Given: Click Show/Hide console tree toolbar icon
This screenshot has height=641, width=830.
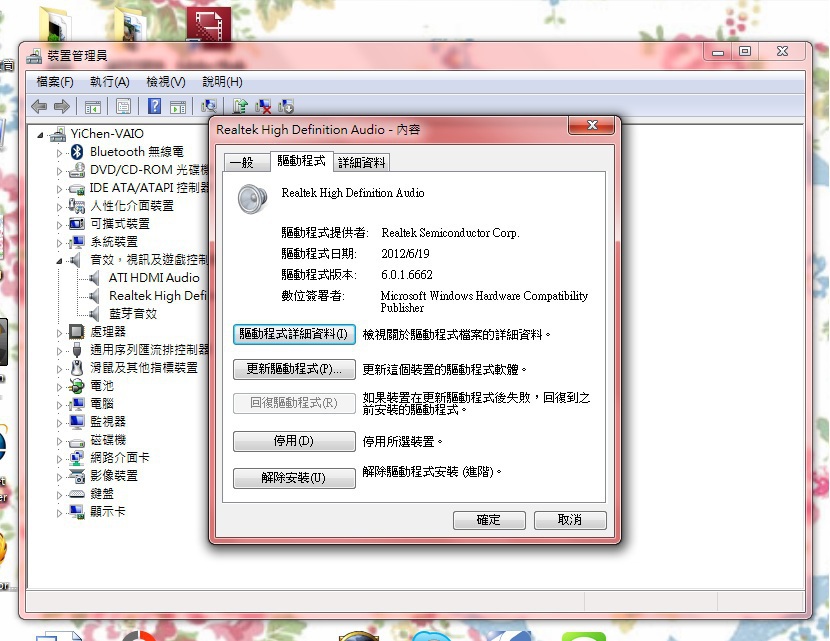Looking at the screenshot, I should click(93, 106).
